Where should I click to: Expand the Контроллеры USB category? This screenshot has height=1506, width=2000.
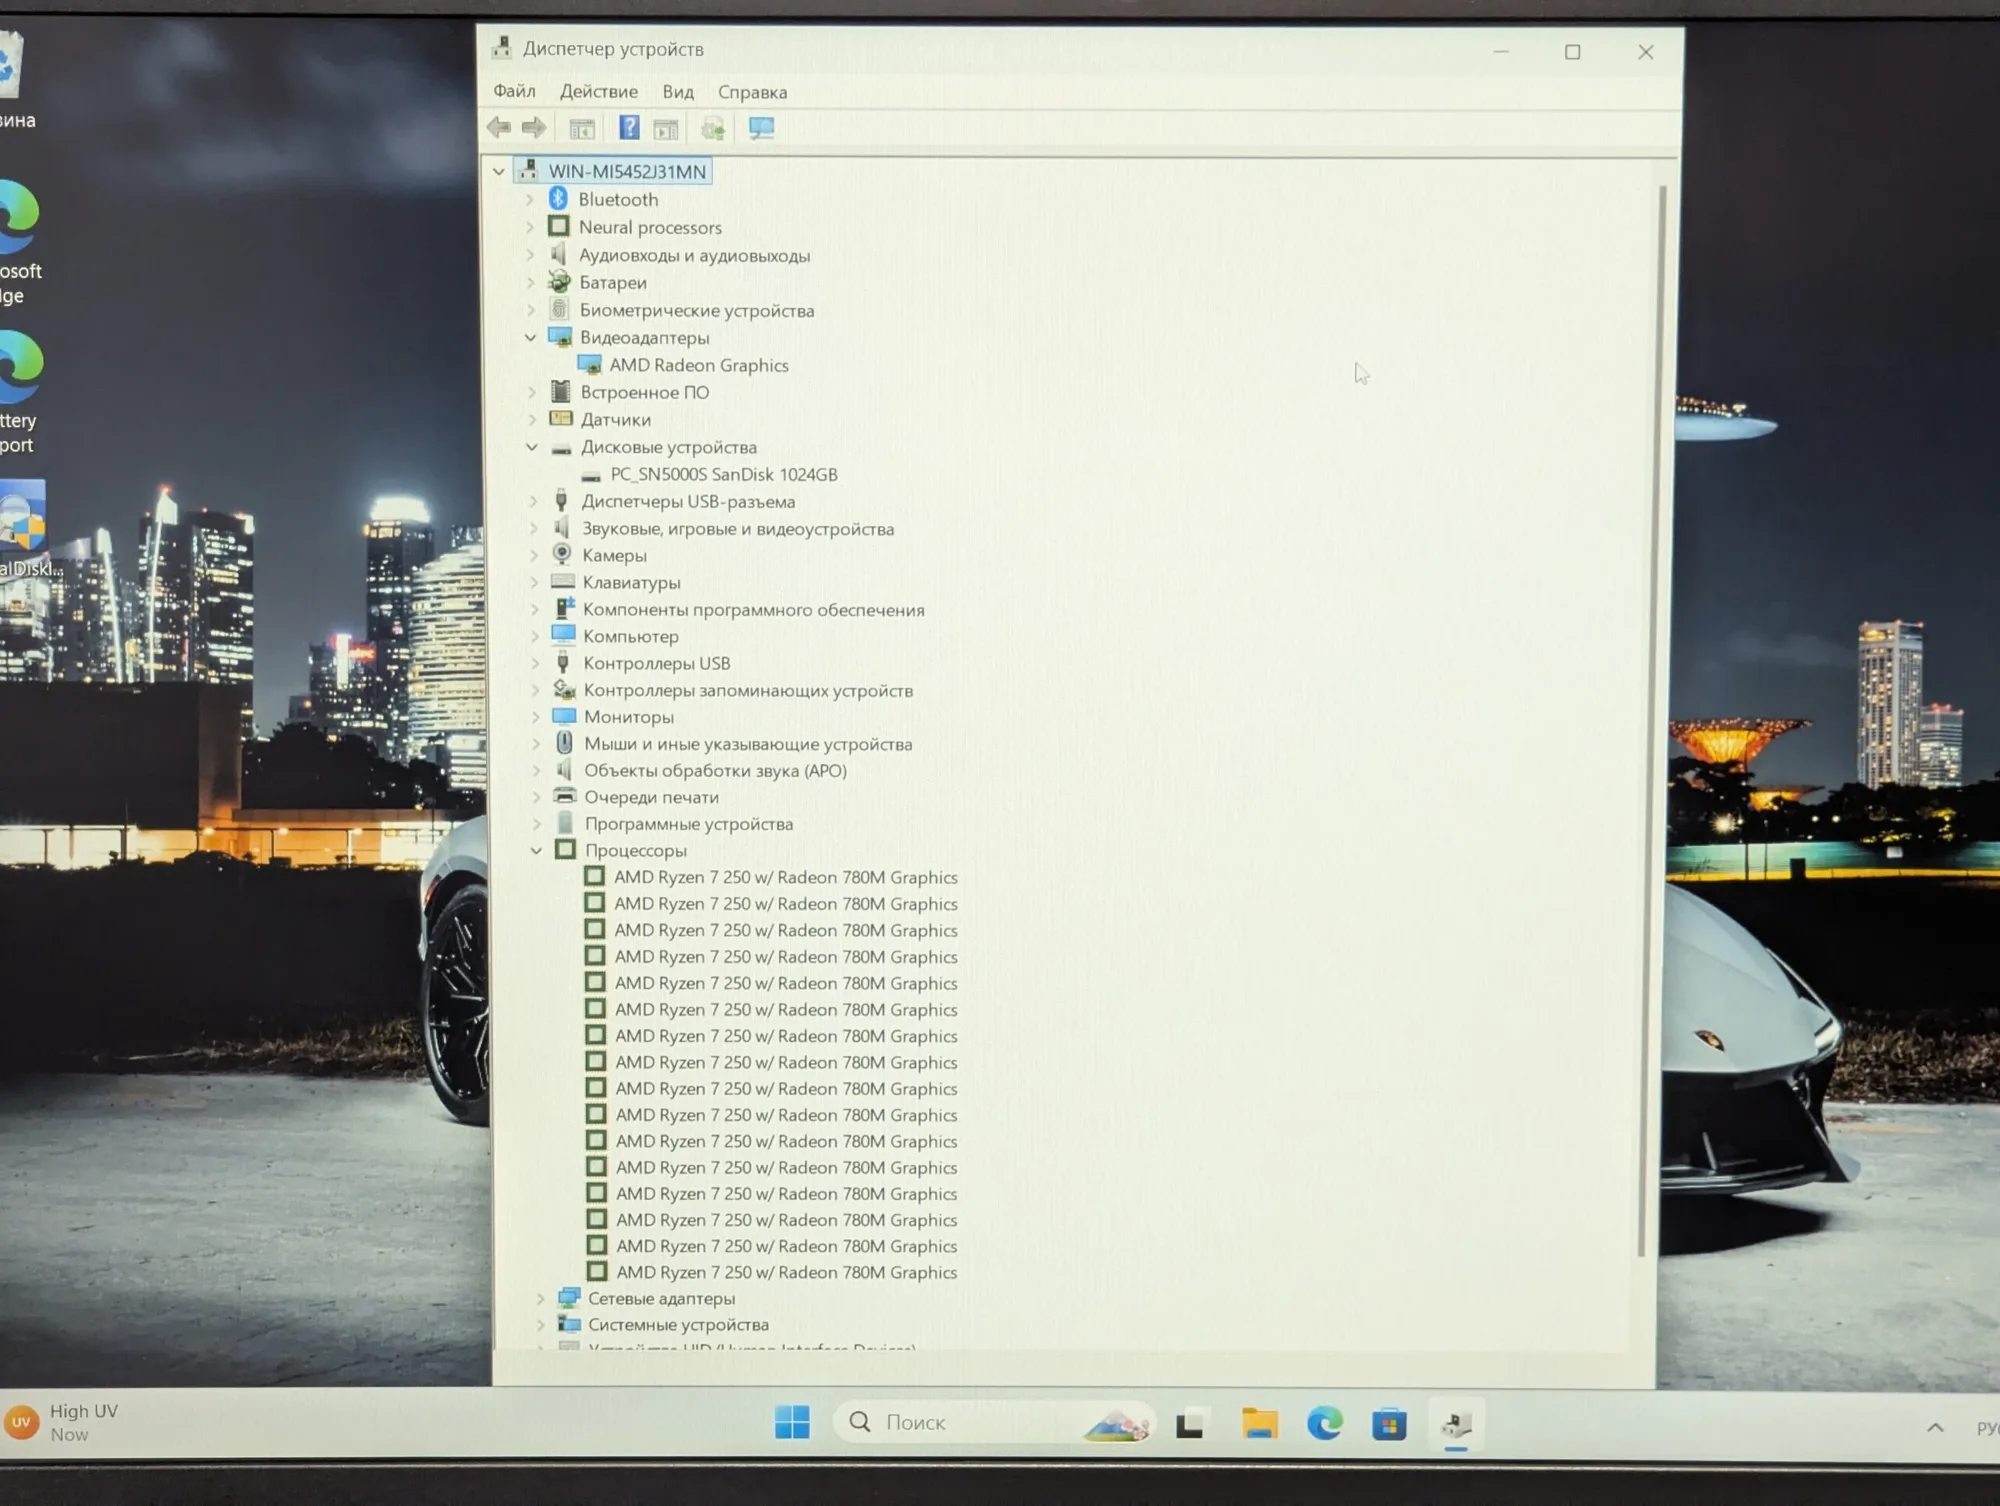pos(535,664)
